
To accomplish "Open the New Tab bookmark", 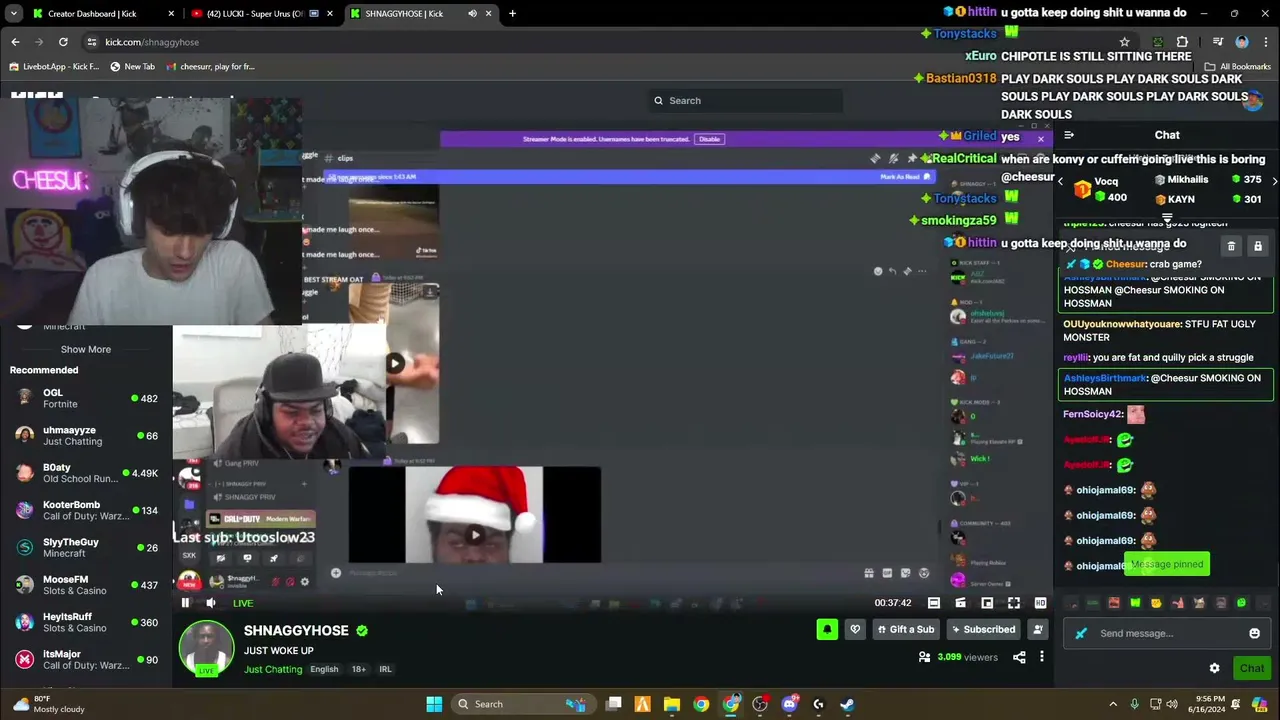I will point(132,67).
